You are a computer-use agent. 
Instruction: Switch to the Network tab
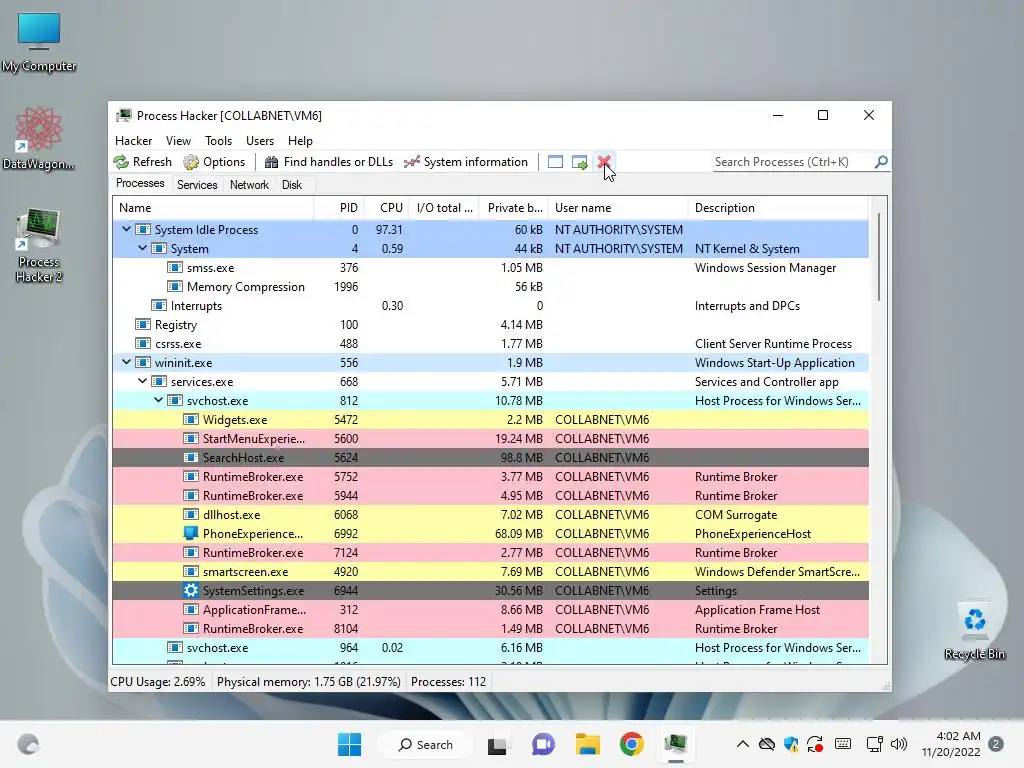[x=249, y=185]
